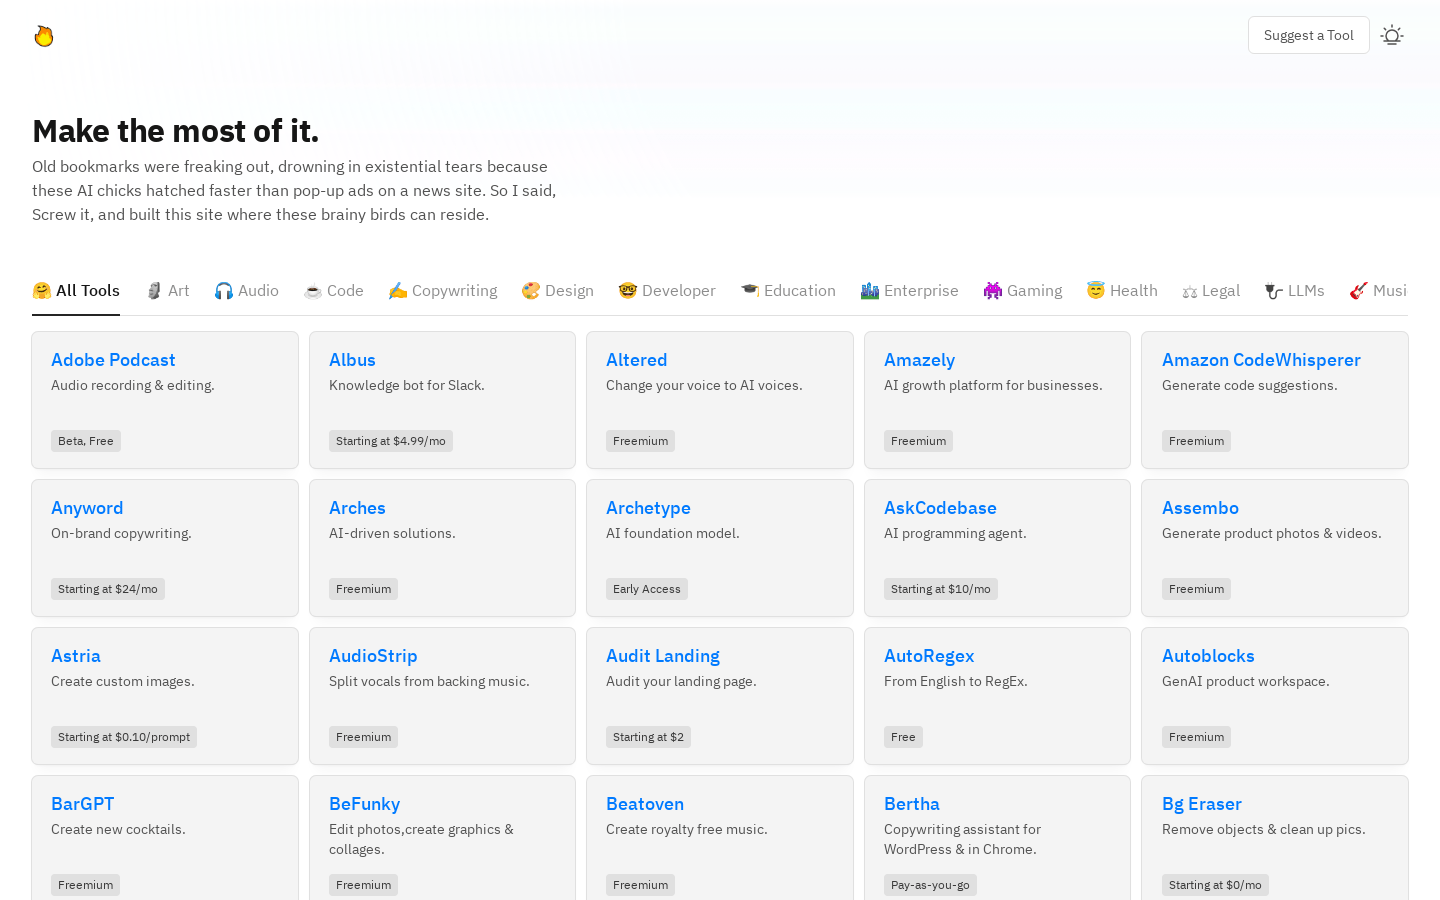Open the Anyword tool link
The image size is (1440, 900).
[x=87, y=508]
